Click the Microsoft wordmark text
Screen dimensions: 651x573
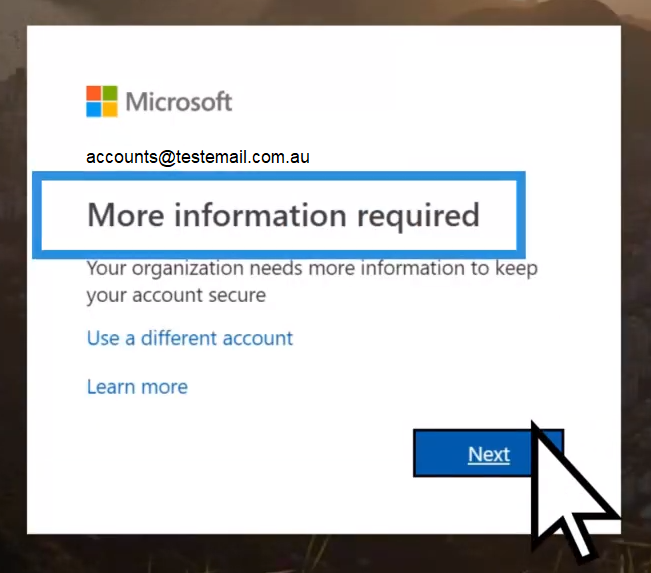[x=179, y=102]
